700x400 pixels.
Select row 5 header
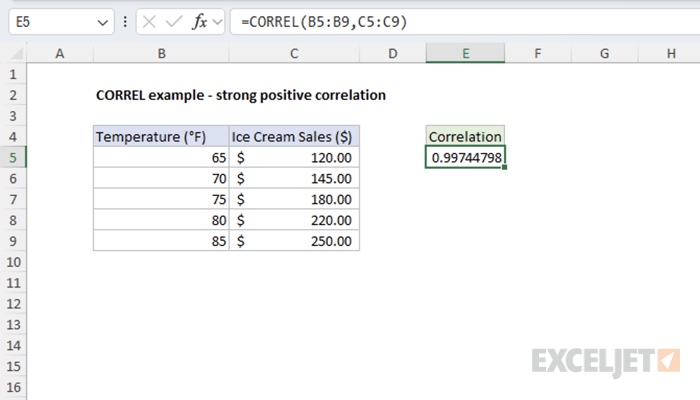[x=13, y=158]
